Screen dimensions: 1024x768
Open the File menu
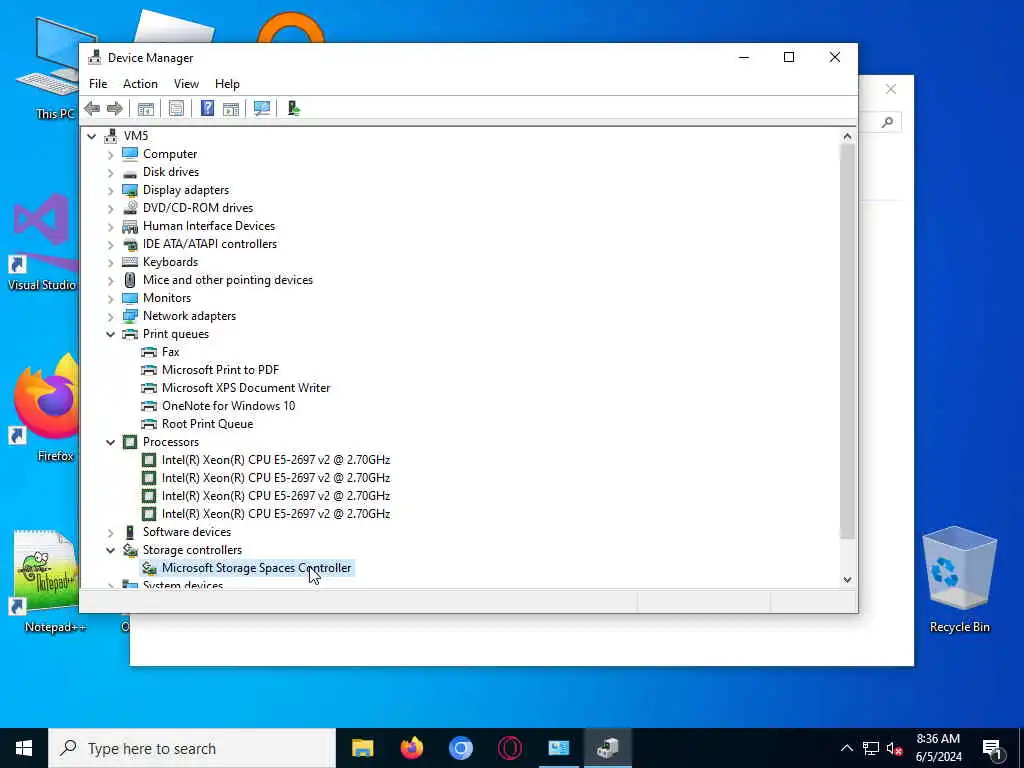(98, 84)
